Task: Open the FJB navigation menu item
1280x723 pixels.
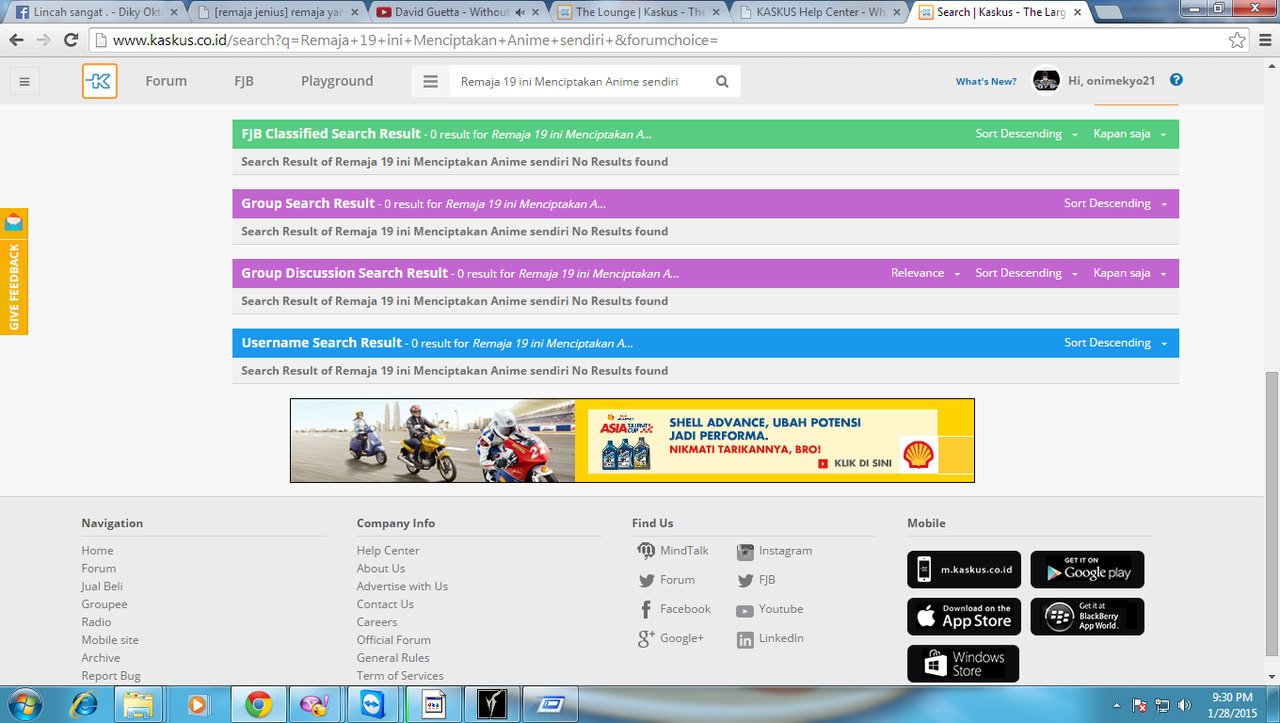Action: [x=244, y=81]
